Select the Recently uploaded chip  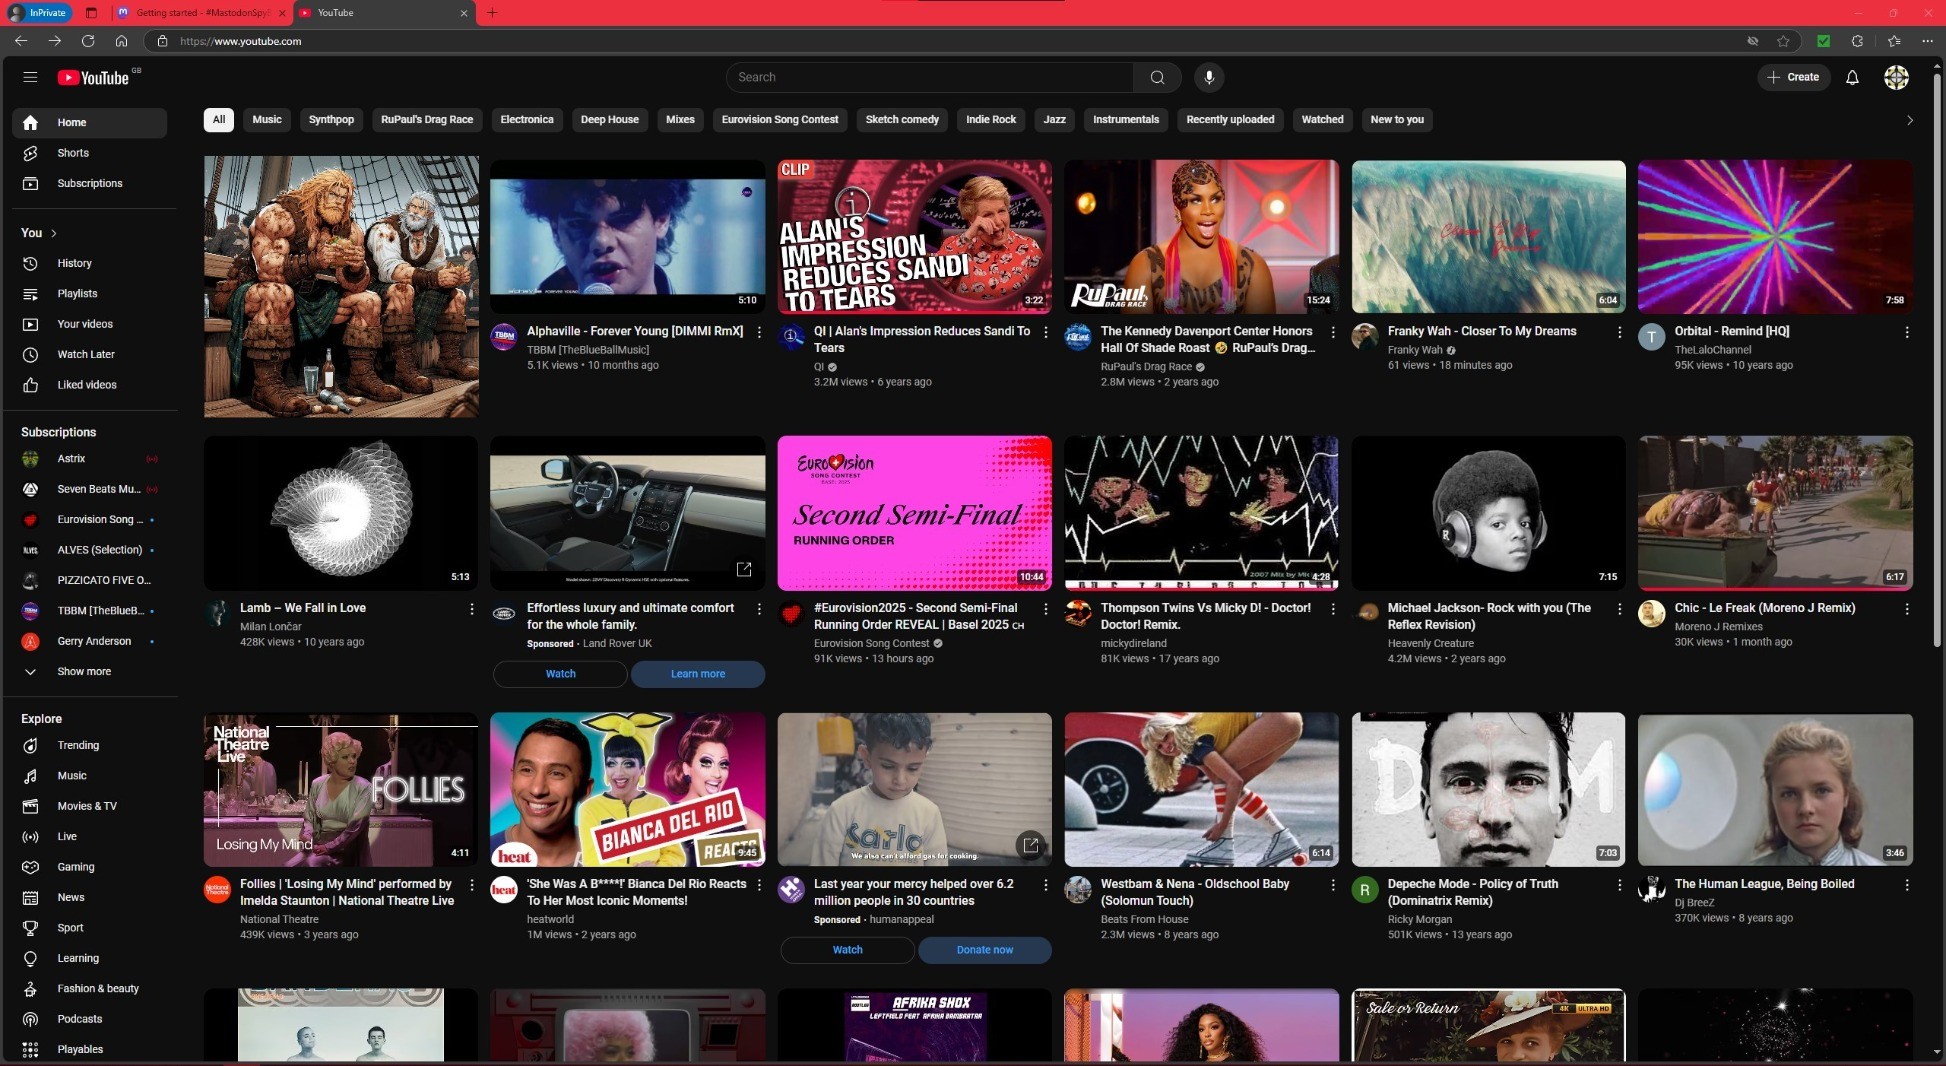1230,120
